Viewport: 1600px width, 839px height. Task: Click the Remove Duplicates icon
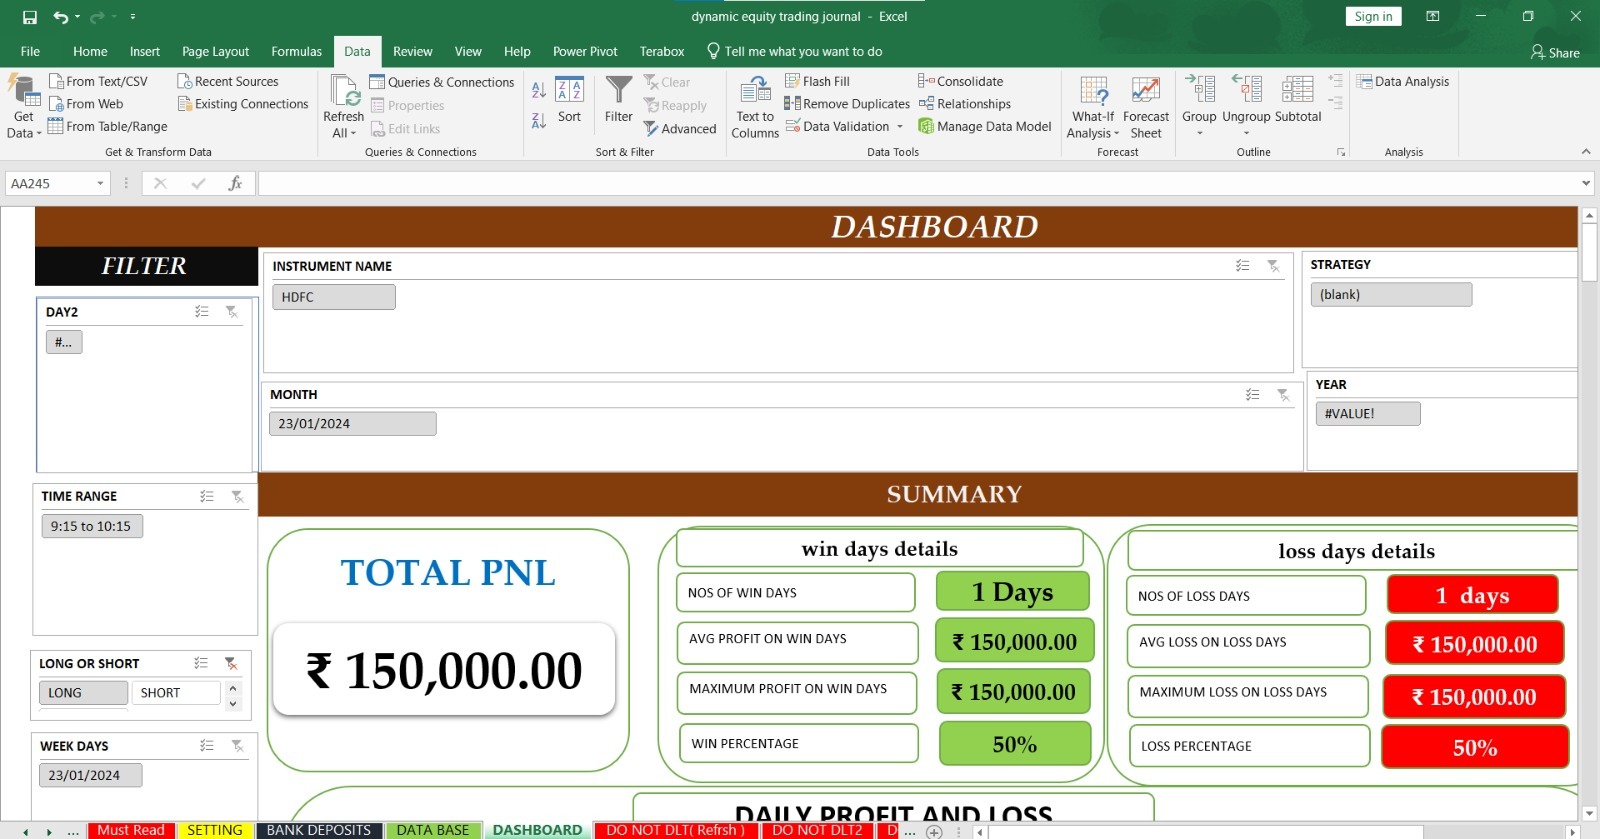792,104
